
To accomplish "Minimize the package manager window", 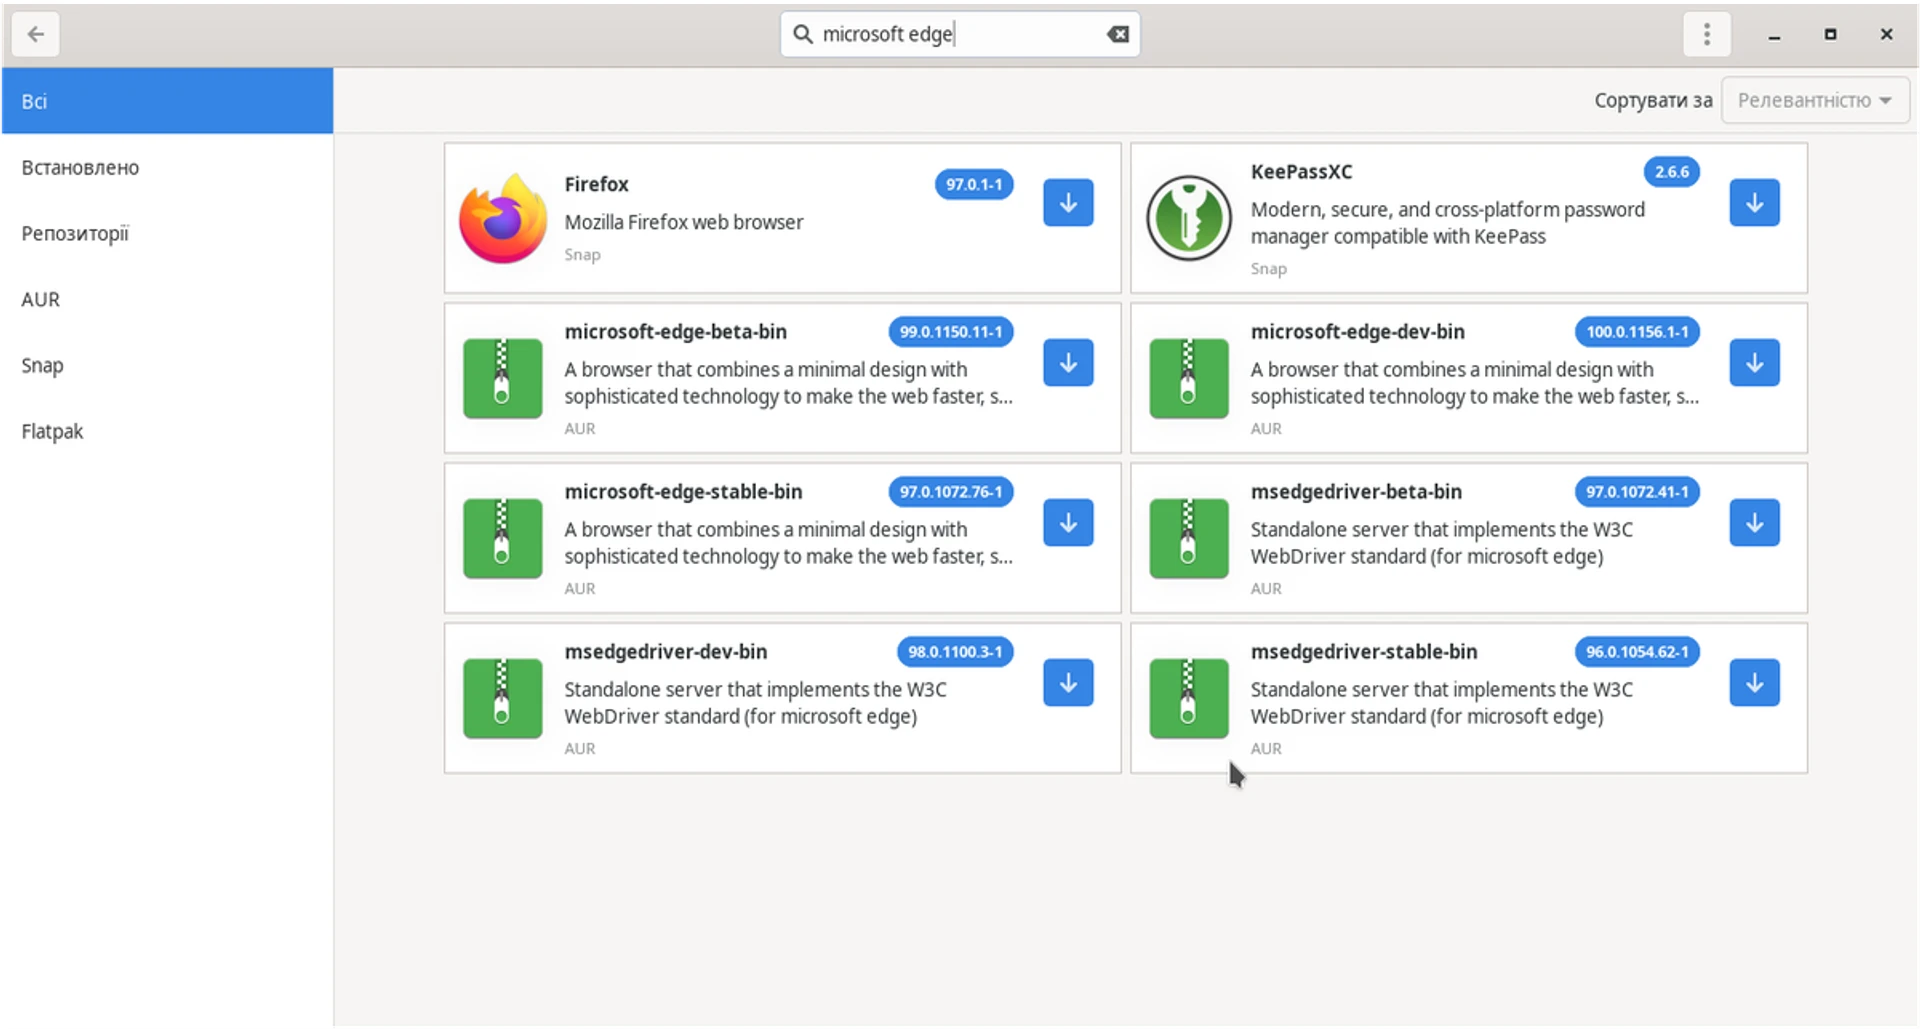I will (1774, 36).
